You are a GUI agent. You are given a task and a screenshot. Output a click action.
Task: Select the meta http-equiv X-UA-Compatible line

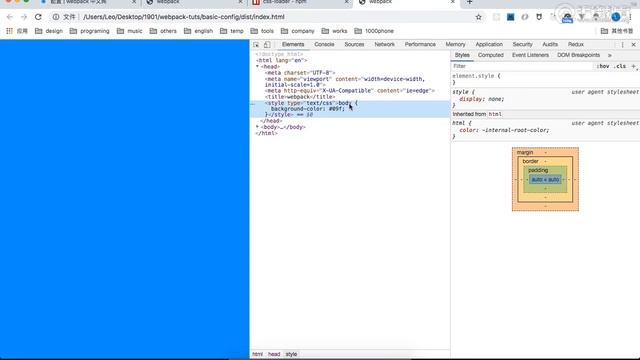350,91
